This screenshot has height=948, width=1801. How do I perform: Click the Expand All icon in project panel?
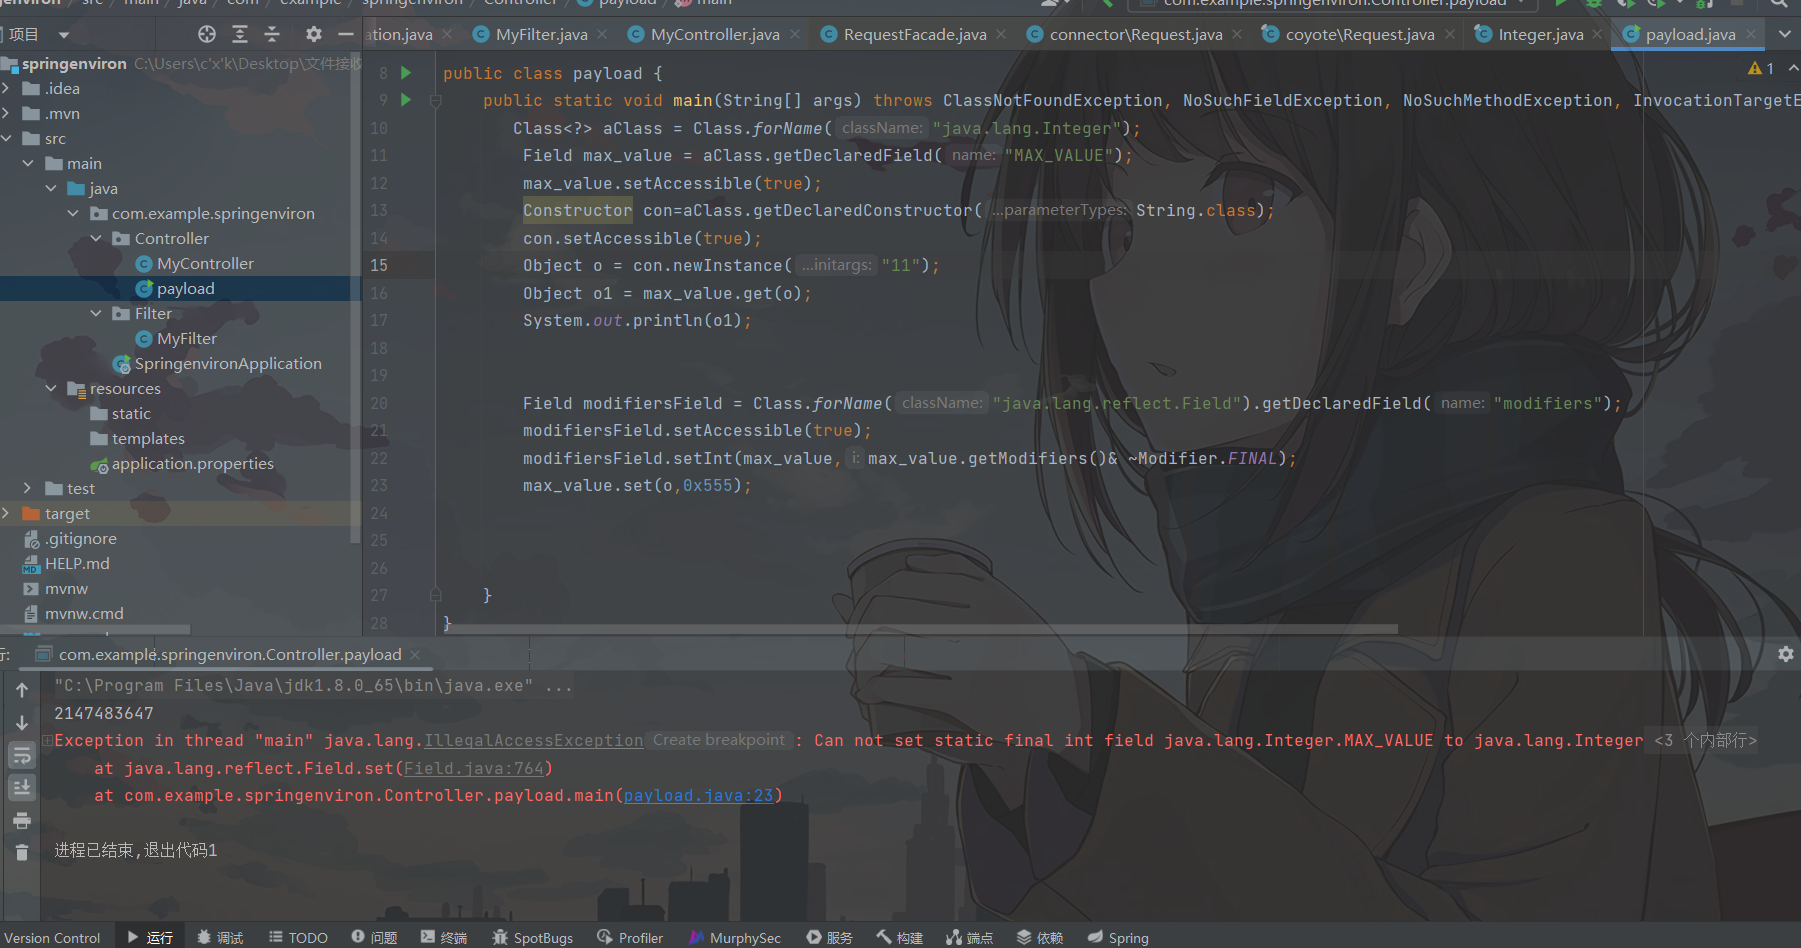coord(240,35)
